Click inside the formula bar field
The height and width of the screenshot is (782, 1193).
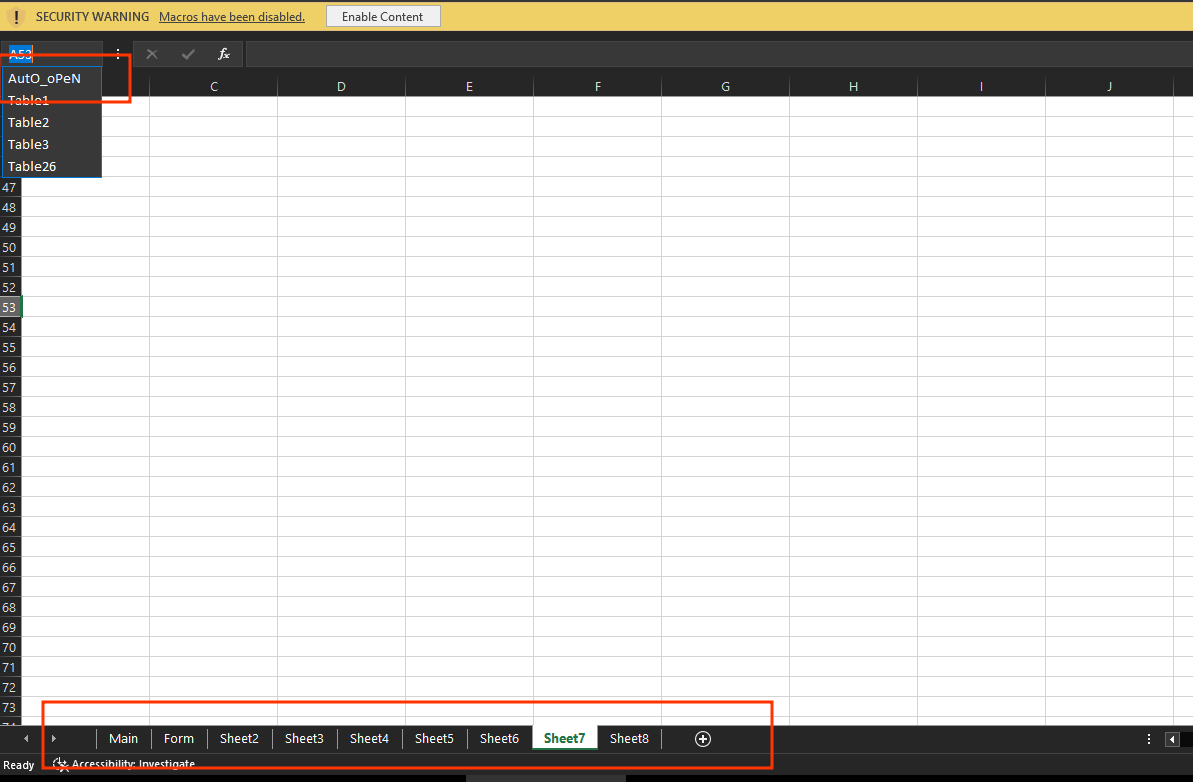(700, 54)
